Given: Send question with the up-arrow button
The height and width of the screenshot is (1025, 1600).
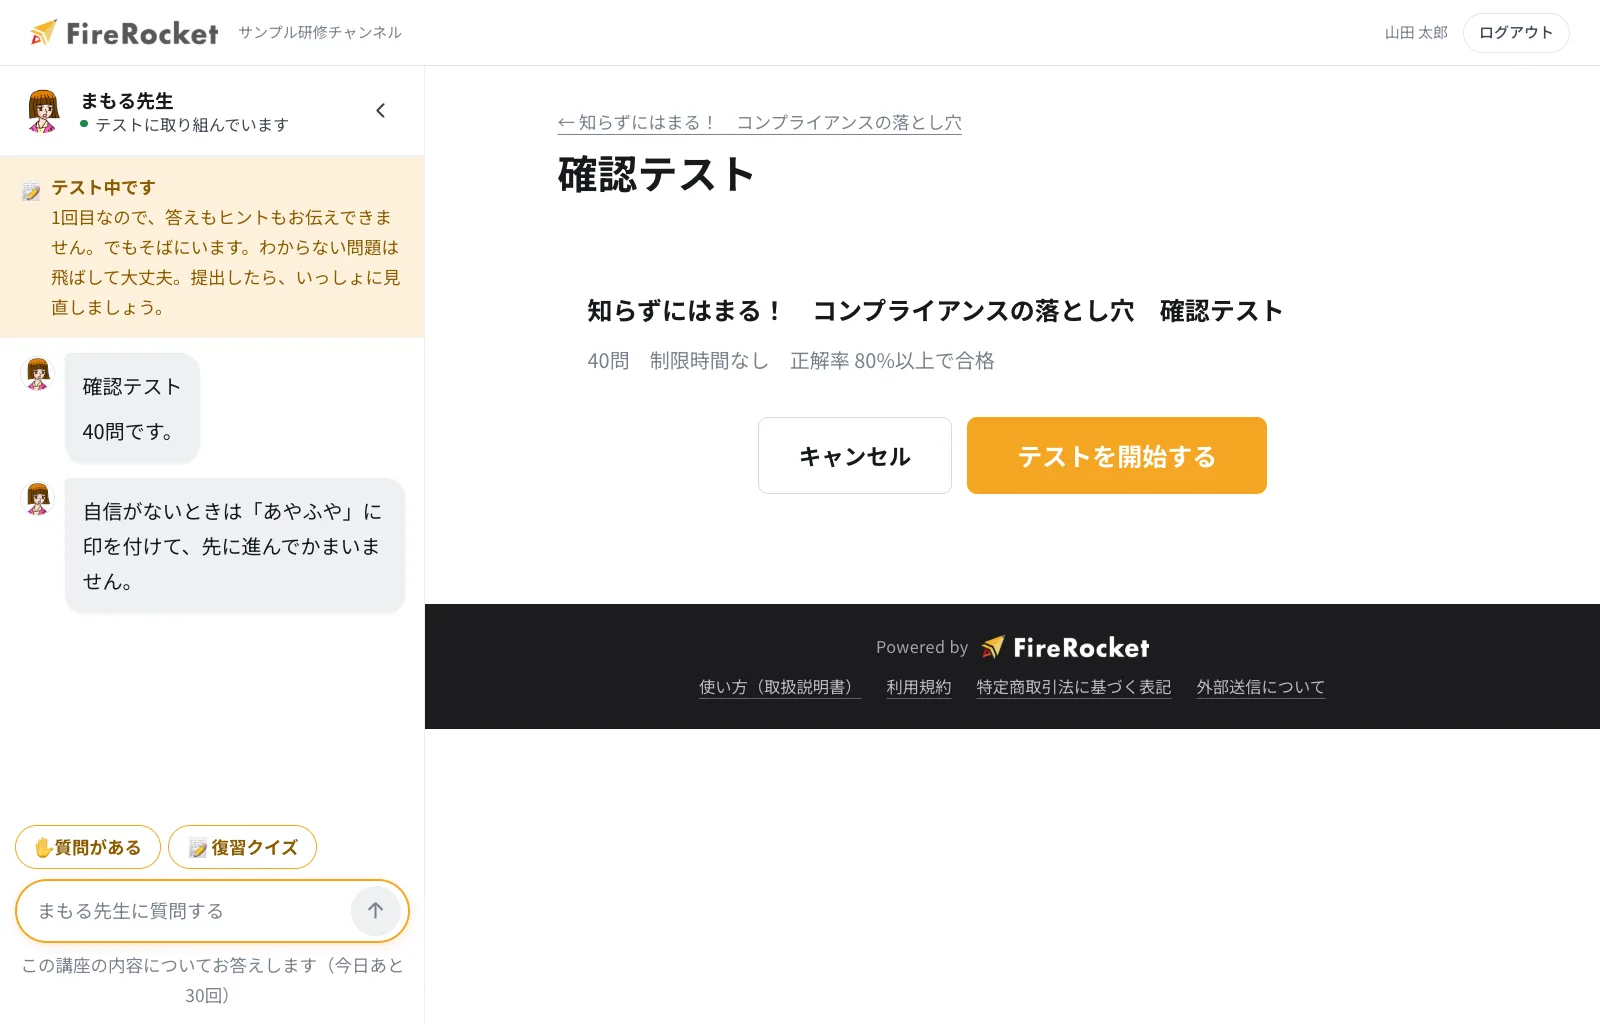Looking at the screenshot, I should [375, 911].
